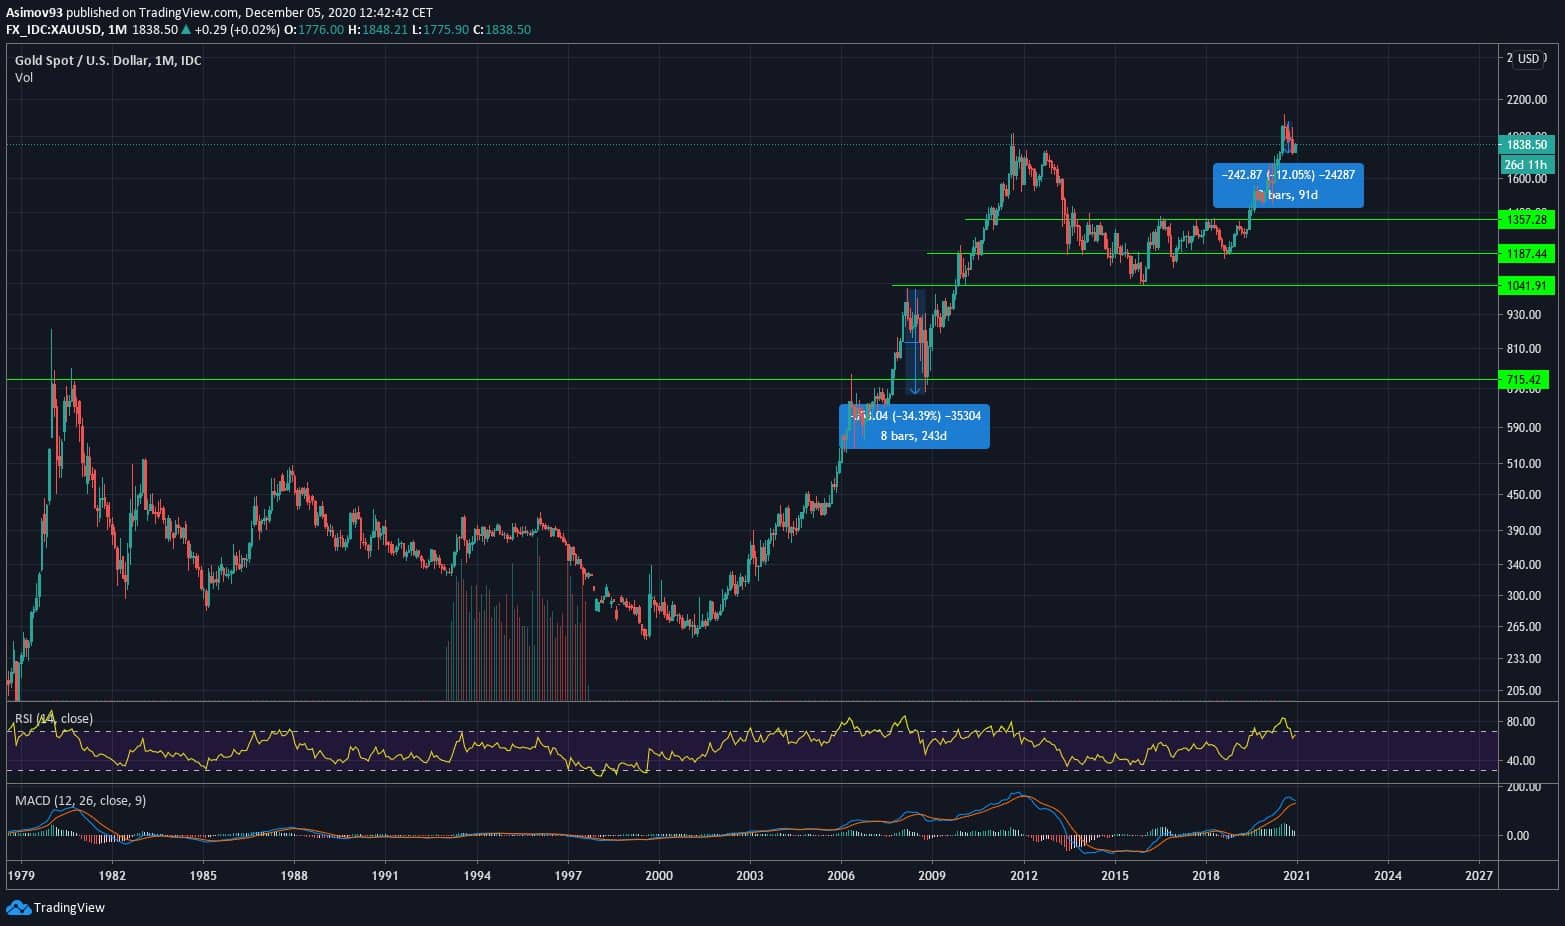Select the -12.05% measurement box

tap(1288, 185)
